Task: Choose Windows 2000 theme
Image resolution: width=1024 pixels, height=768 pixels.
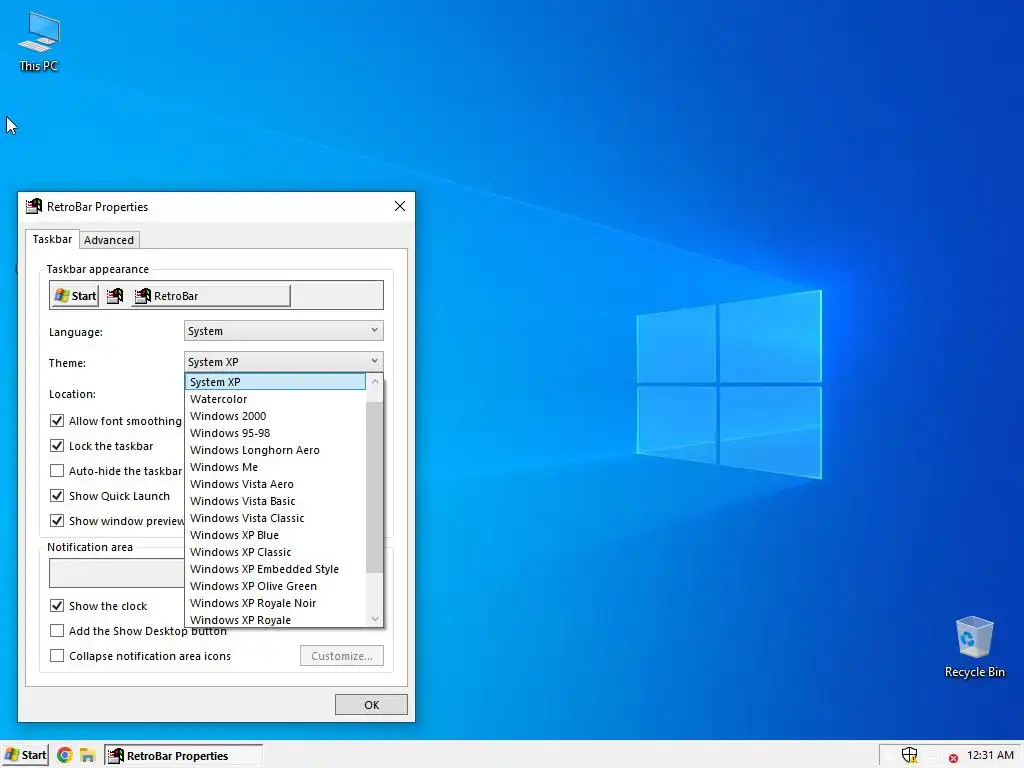Action: pyautogui.click(x=275, y=416)
